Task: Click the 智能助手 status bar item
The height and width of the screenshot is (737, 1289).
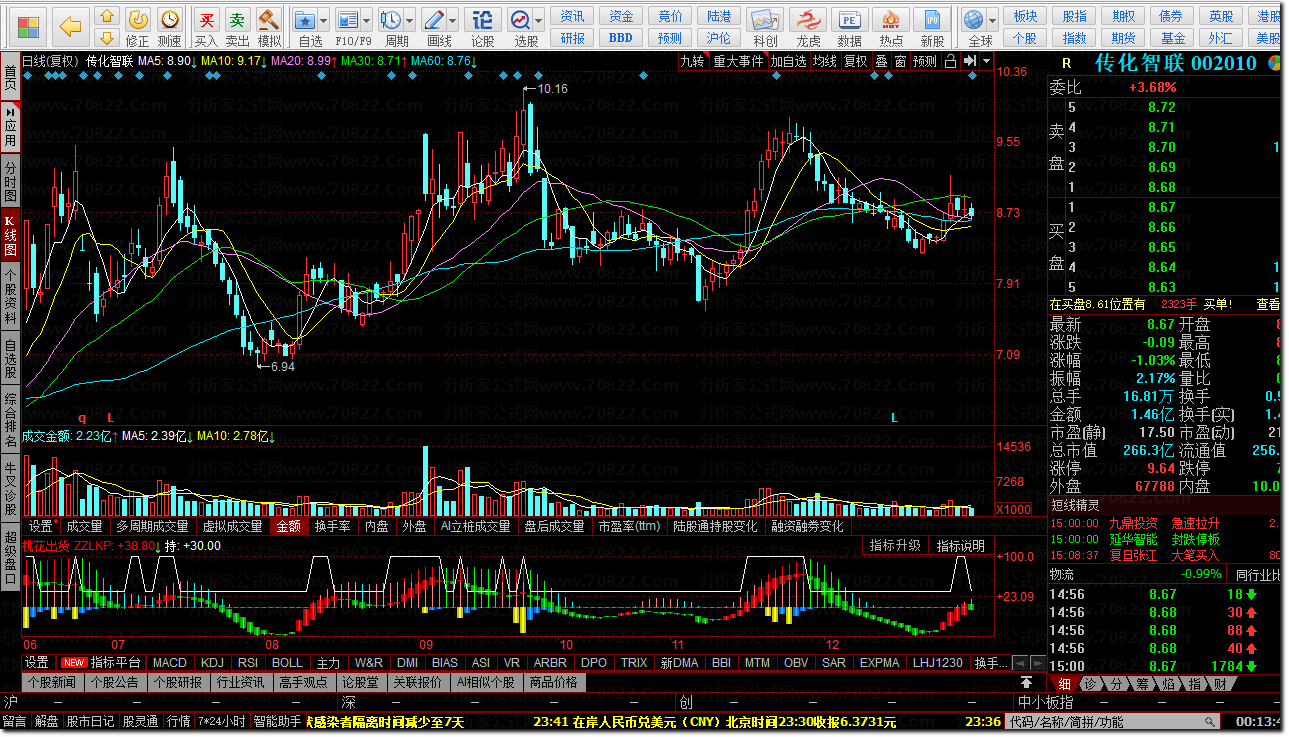Action: click(277, 721)
